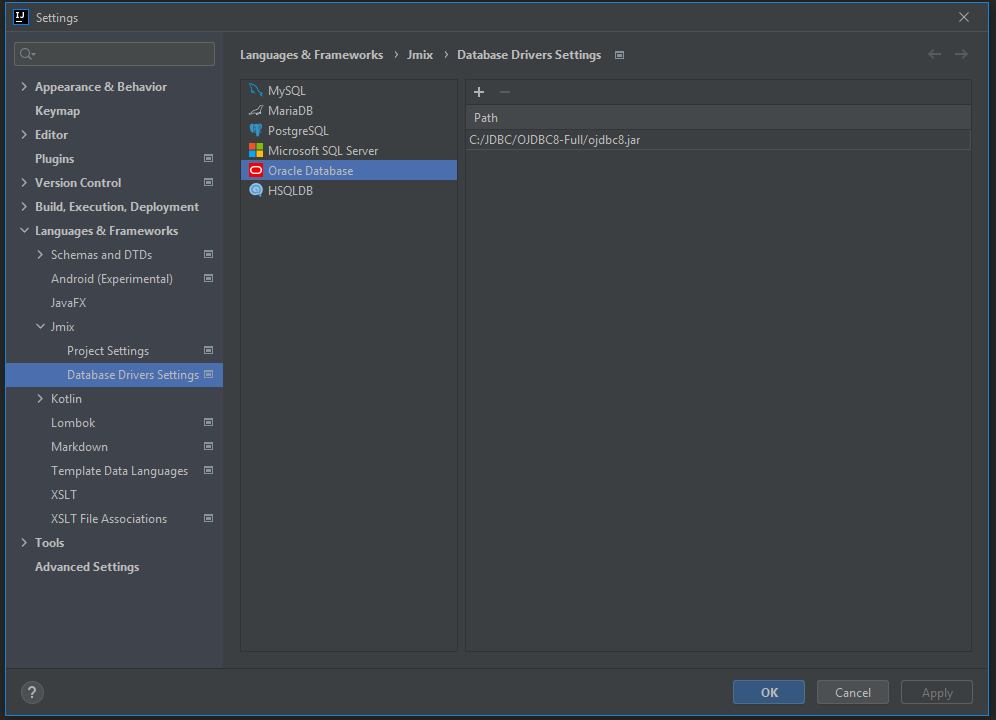Viewport: 996px width, 720px height.
Task: Click the Microsoft SQL Server logo icon
Action: pyautogui.click(x=256, y=151)
